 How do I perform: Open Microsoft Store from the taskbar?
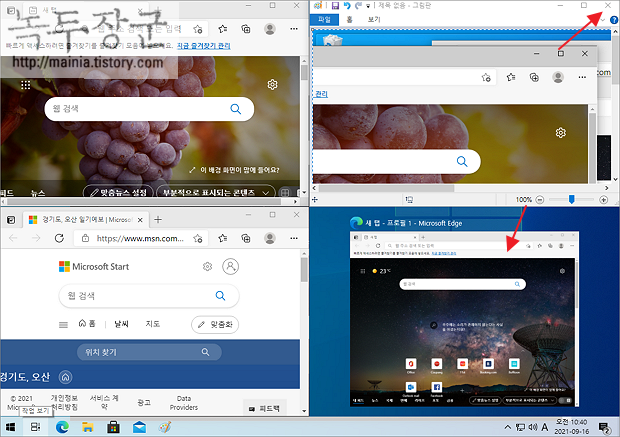(113, 427)
